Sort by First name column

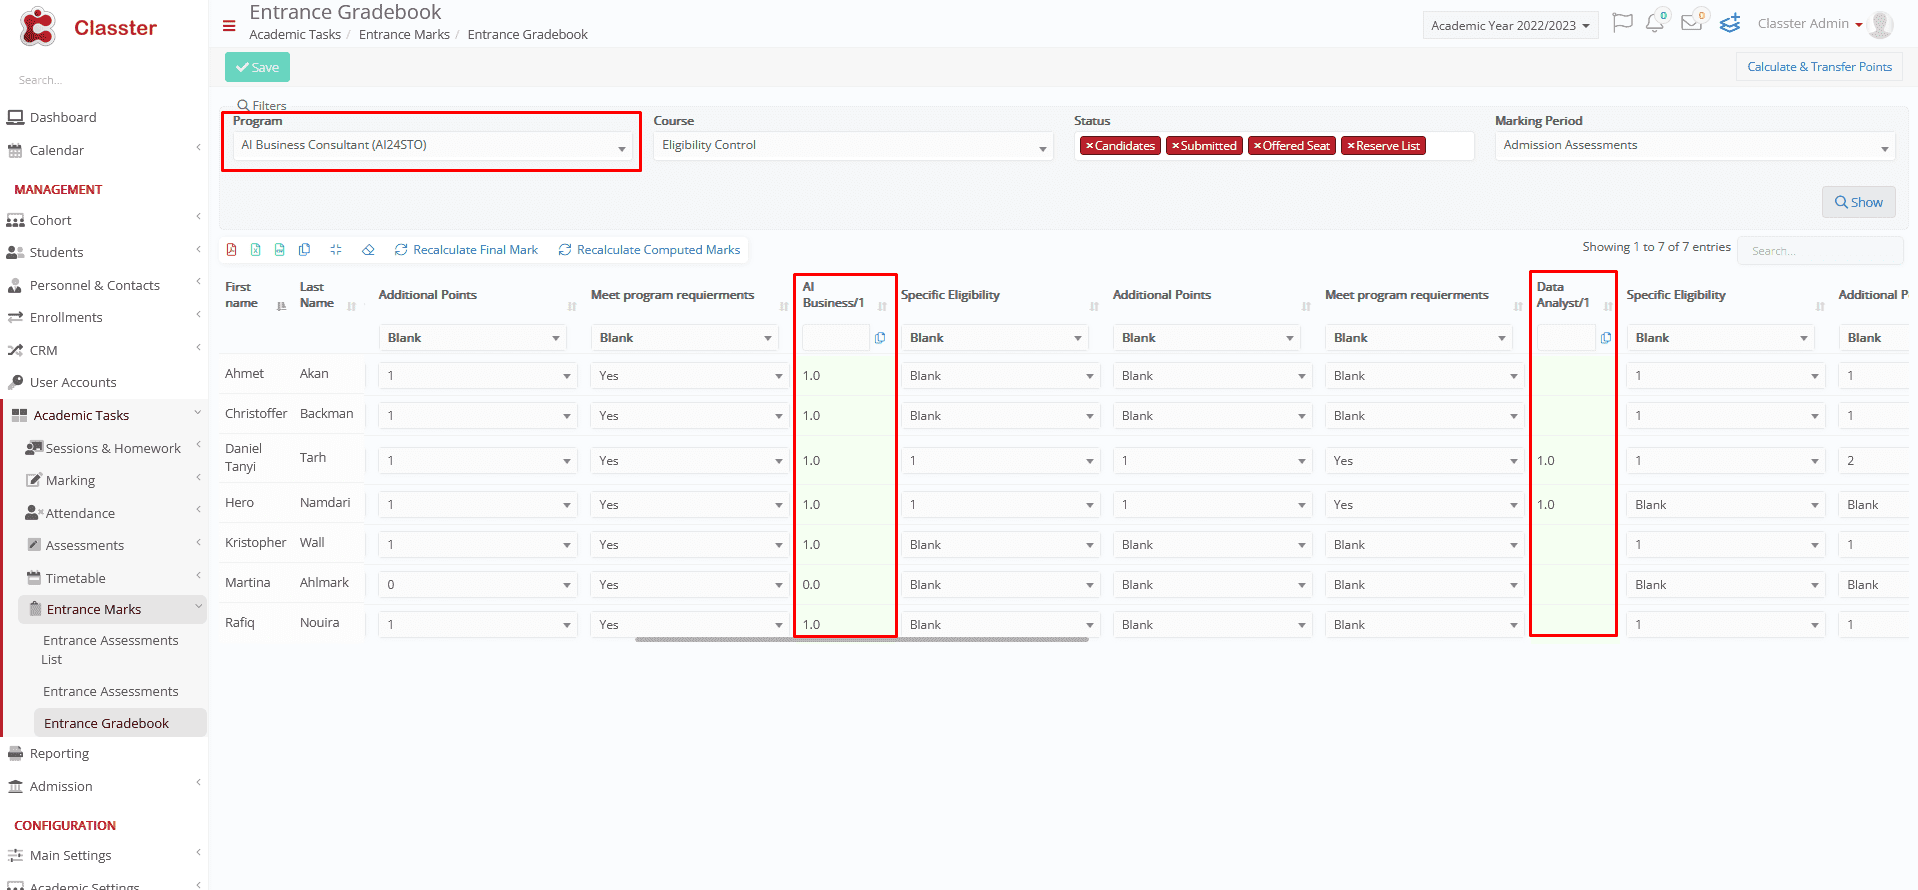[281, 306]
